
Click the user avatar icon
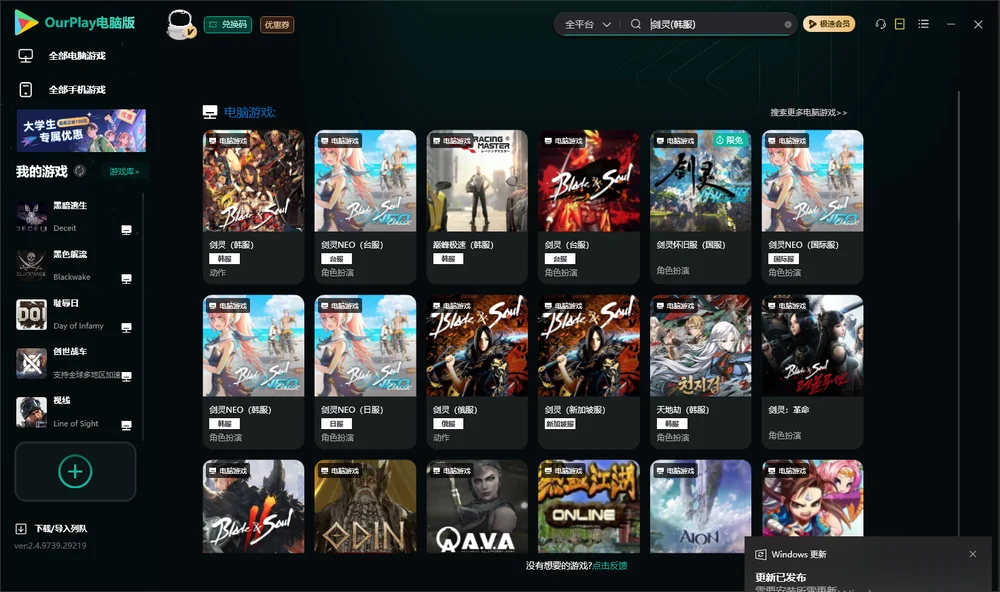point(180,24)
